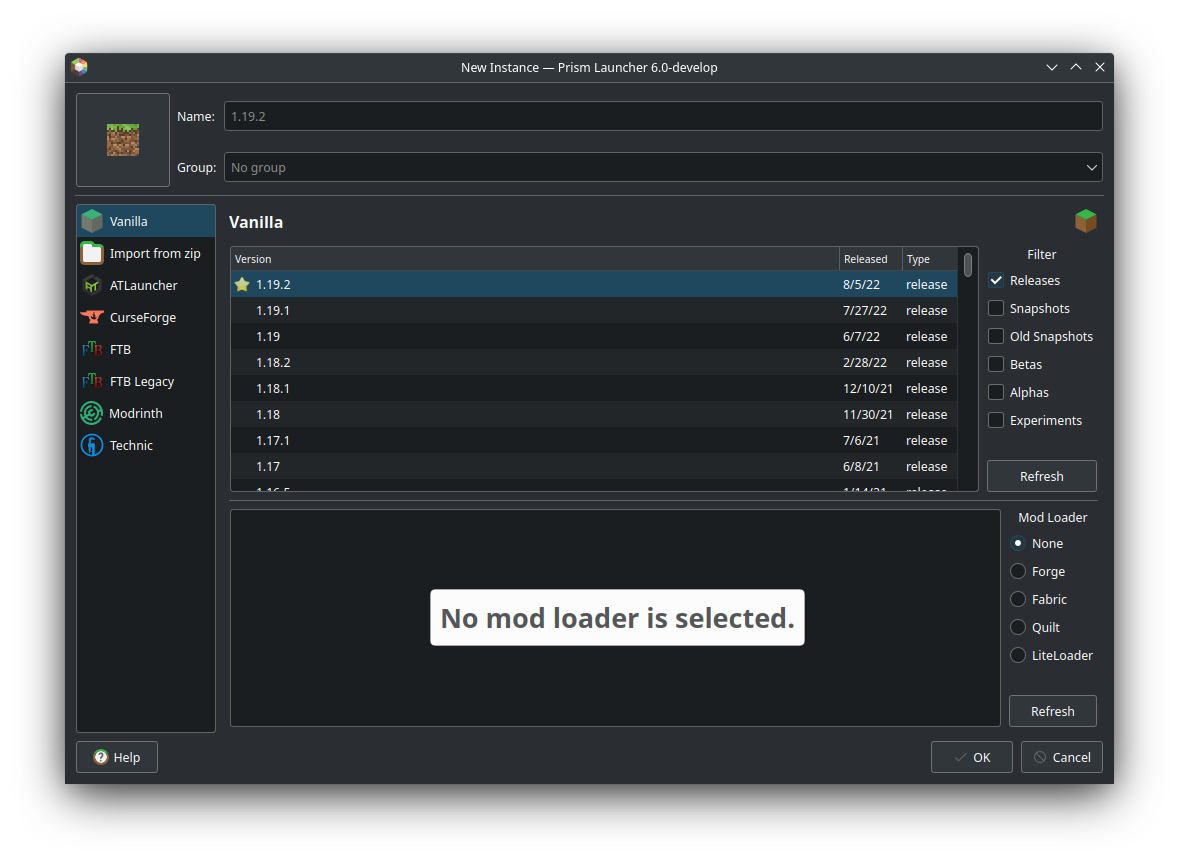The width and height of the screenshot is (1179, 861).
Task: Select version 1.17.1 row
Action: [x=594, y=440]
